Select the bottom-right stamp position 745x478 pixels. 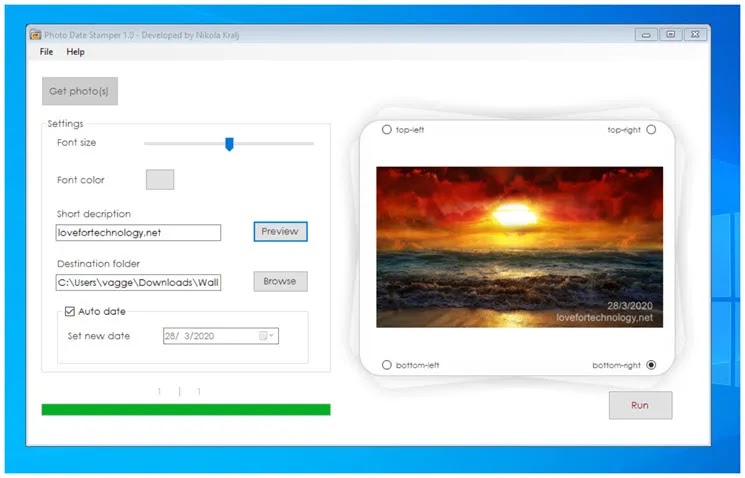click(651, 365)
